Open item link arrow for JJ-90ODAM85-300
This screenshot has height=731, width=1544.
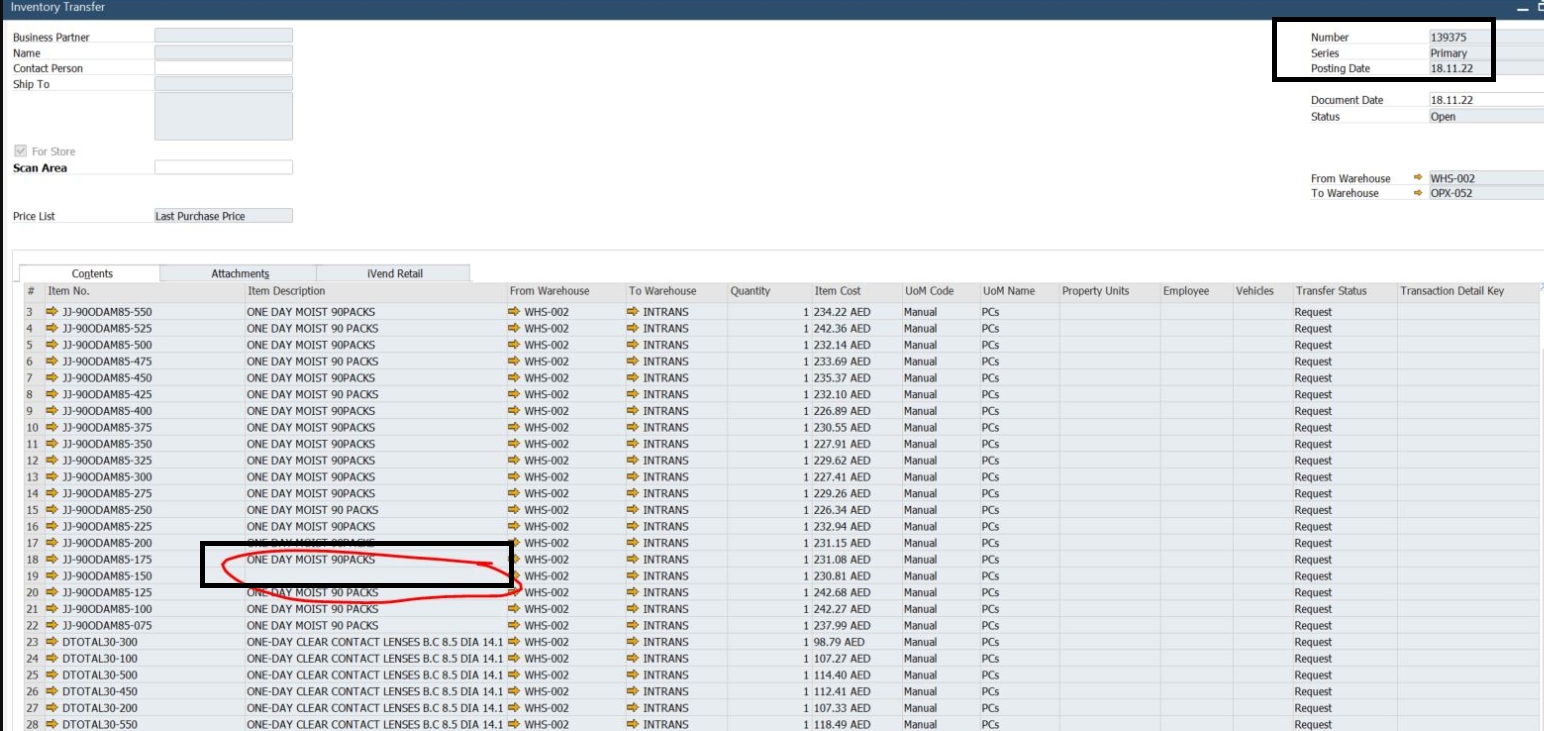click(52, 477)
